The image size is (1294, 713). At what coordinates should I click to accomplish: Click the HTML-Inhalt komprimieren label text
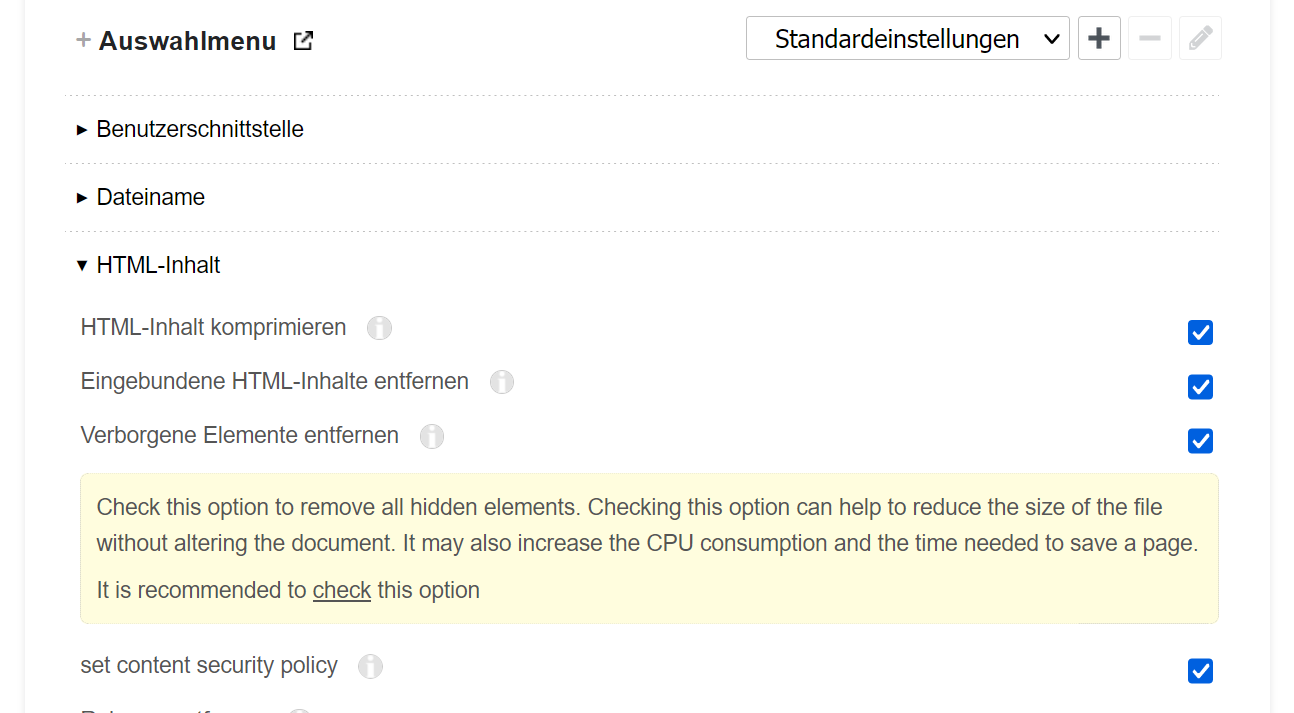pos(213,327)
